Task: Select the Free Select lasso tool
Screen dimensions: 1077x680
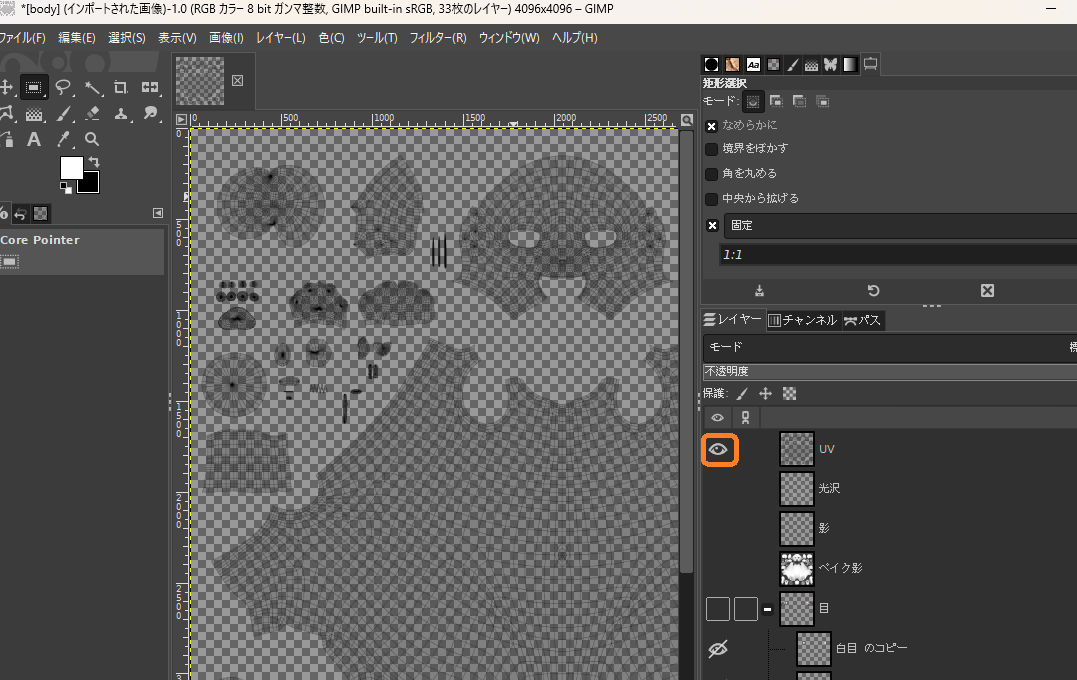Action: [63, 87]
